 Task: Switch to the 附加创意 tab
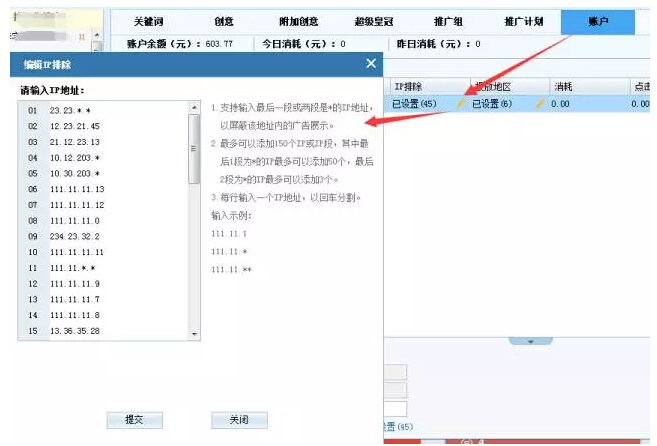(298, 22)
